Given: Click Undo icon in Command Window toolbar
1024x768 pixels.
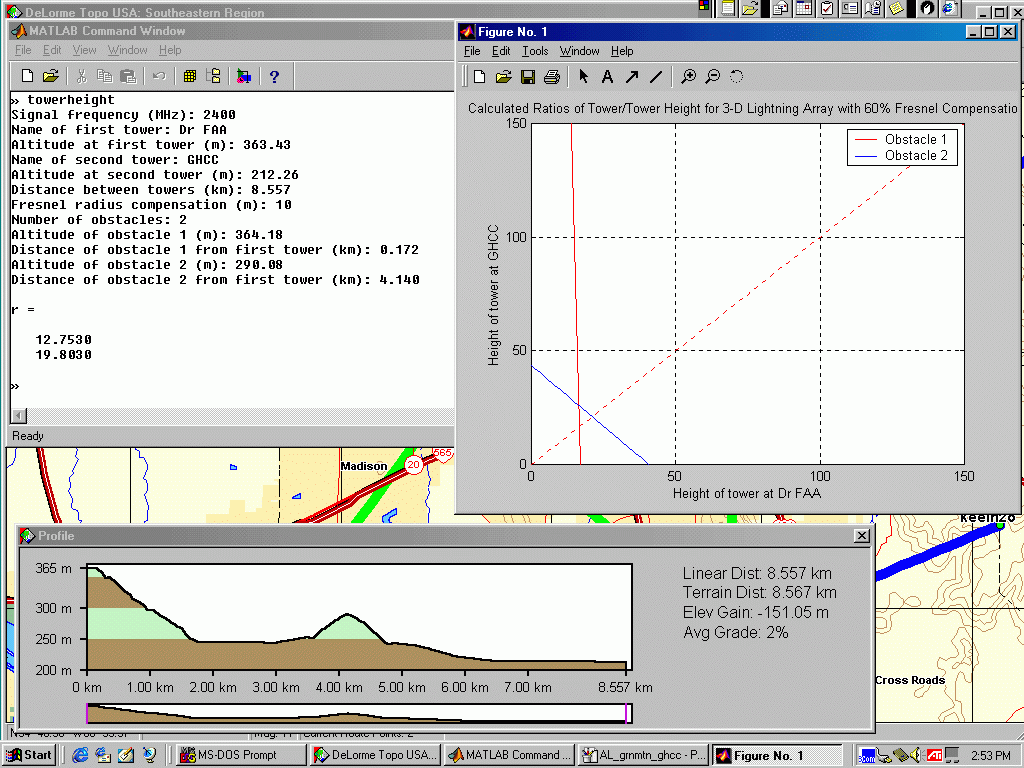Looking at the screenshot, I should [x=159, y=76].
